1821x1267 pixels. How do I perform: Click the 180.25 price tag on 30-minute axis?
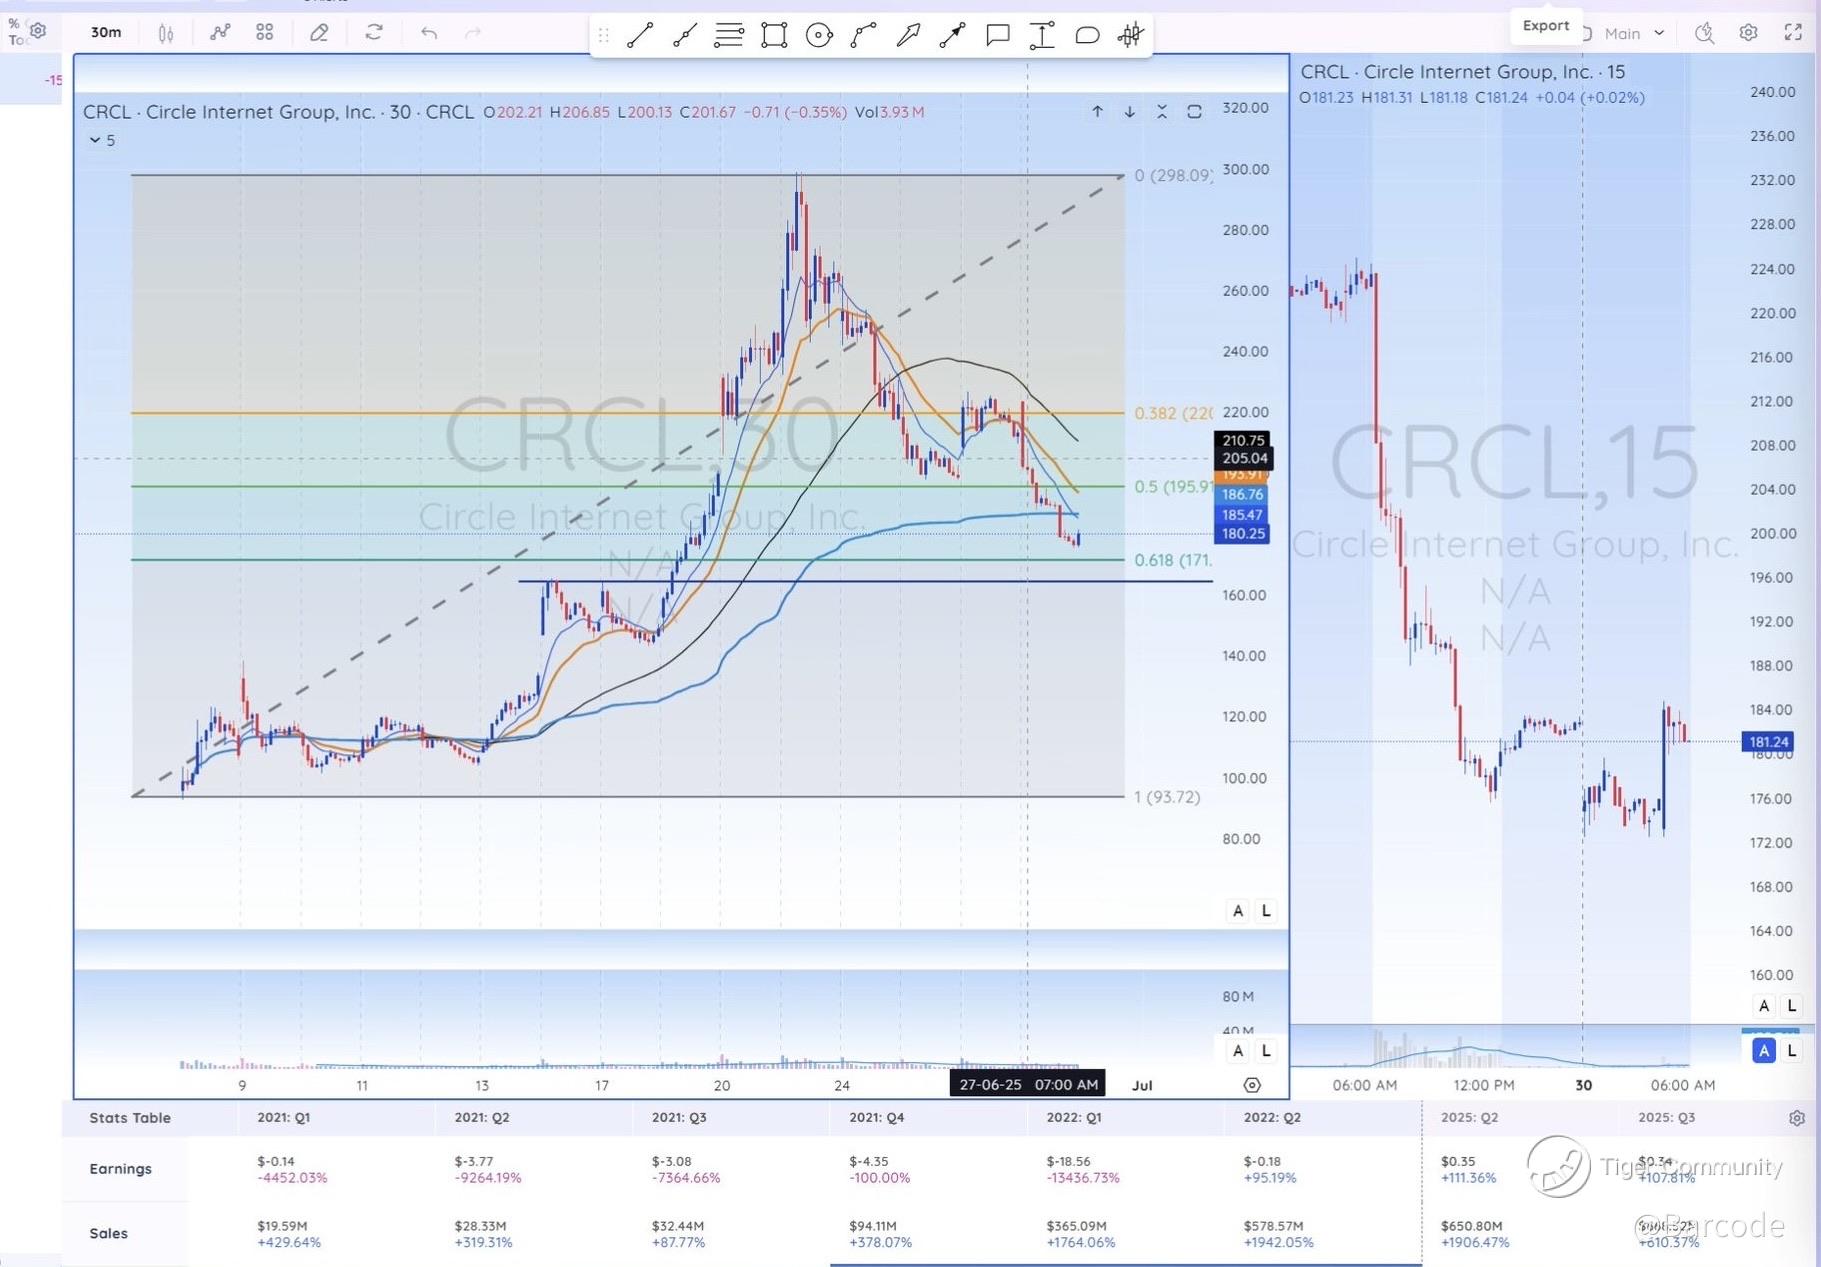[1242, 534]
